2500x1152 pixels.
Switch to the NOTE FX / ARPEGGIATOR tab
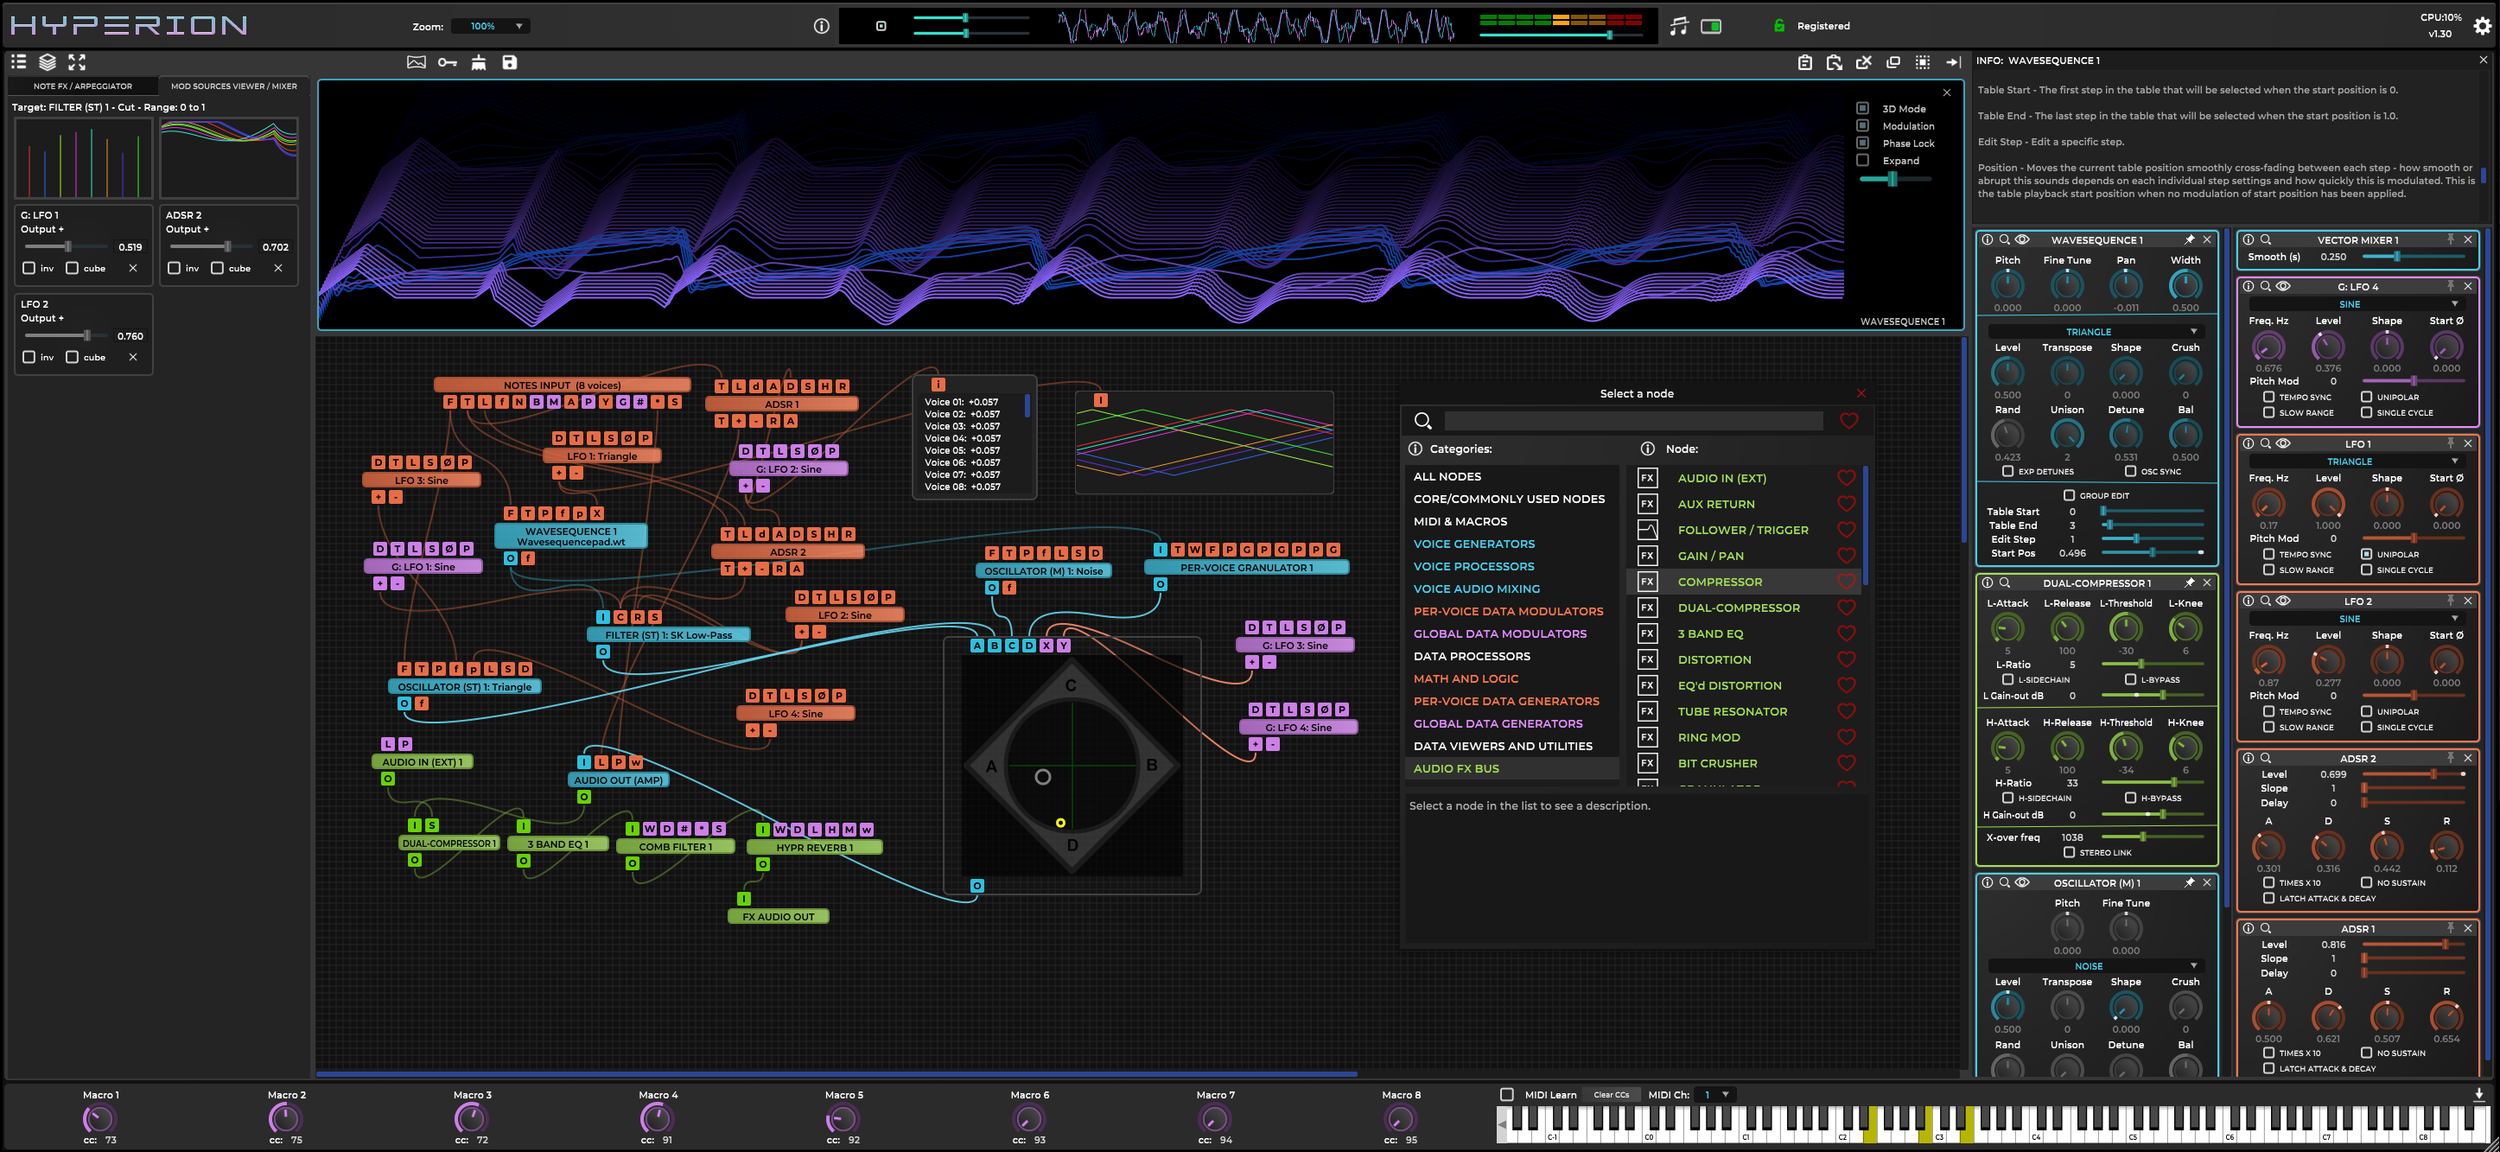83,86
